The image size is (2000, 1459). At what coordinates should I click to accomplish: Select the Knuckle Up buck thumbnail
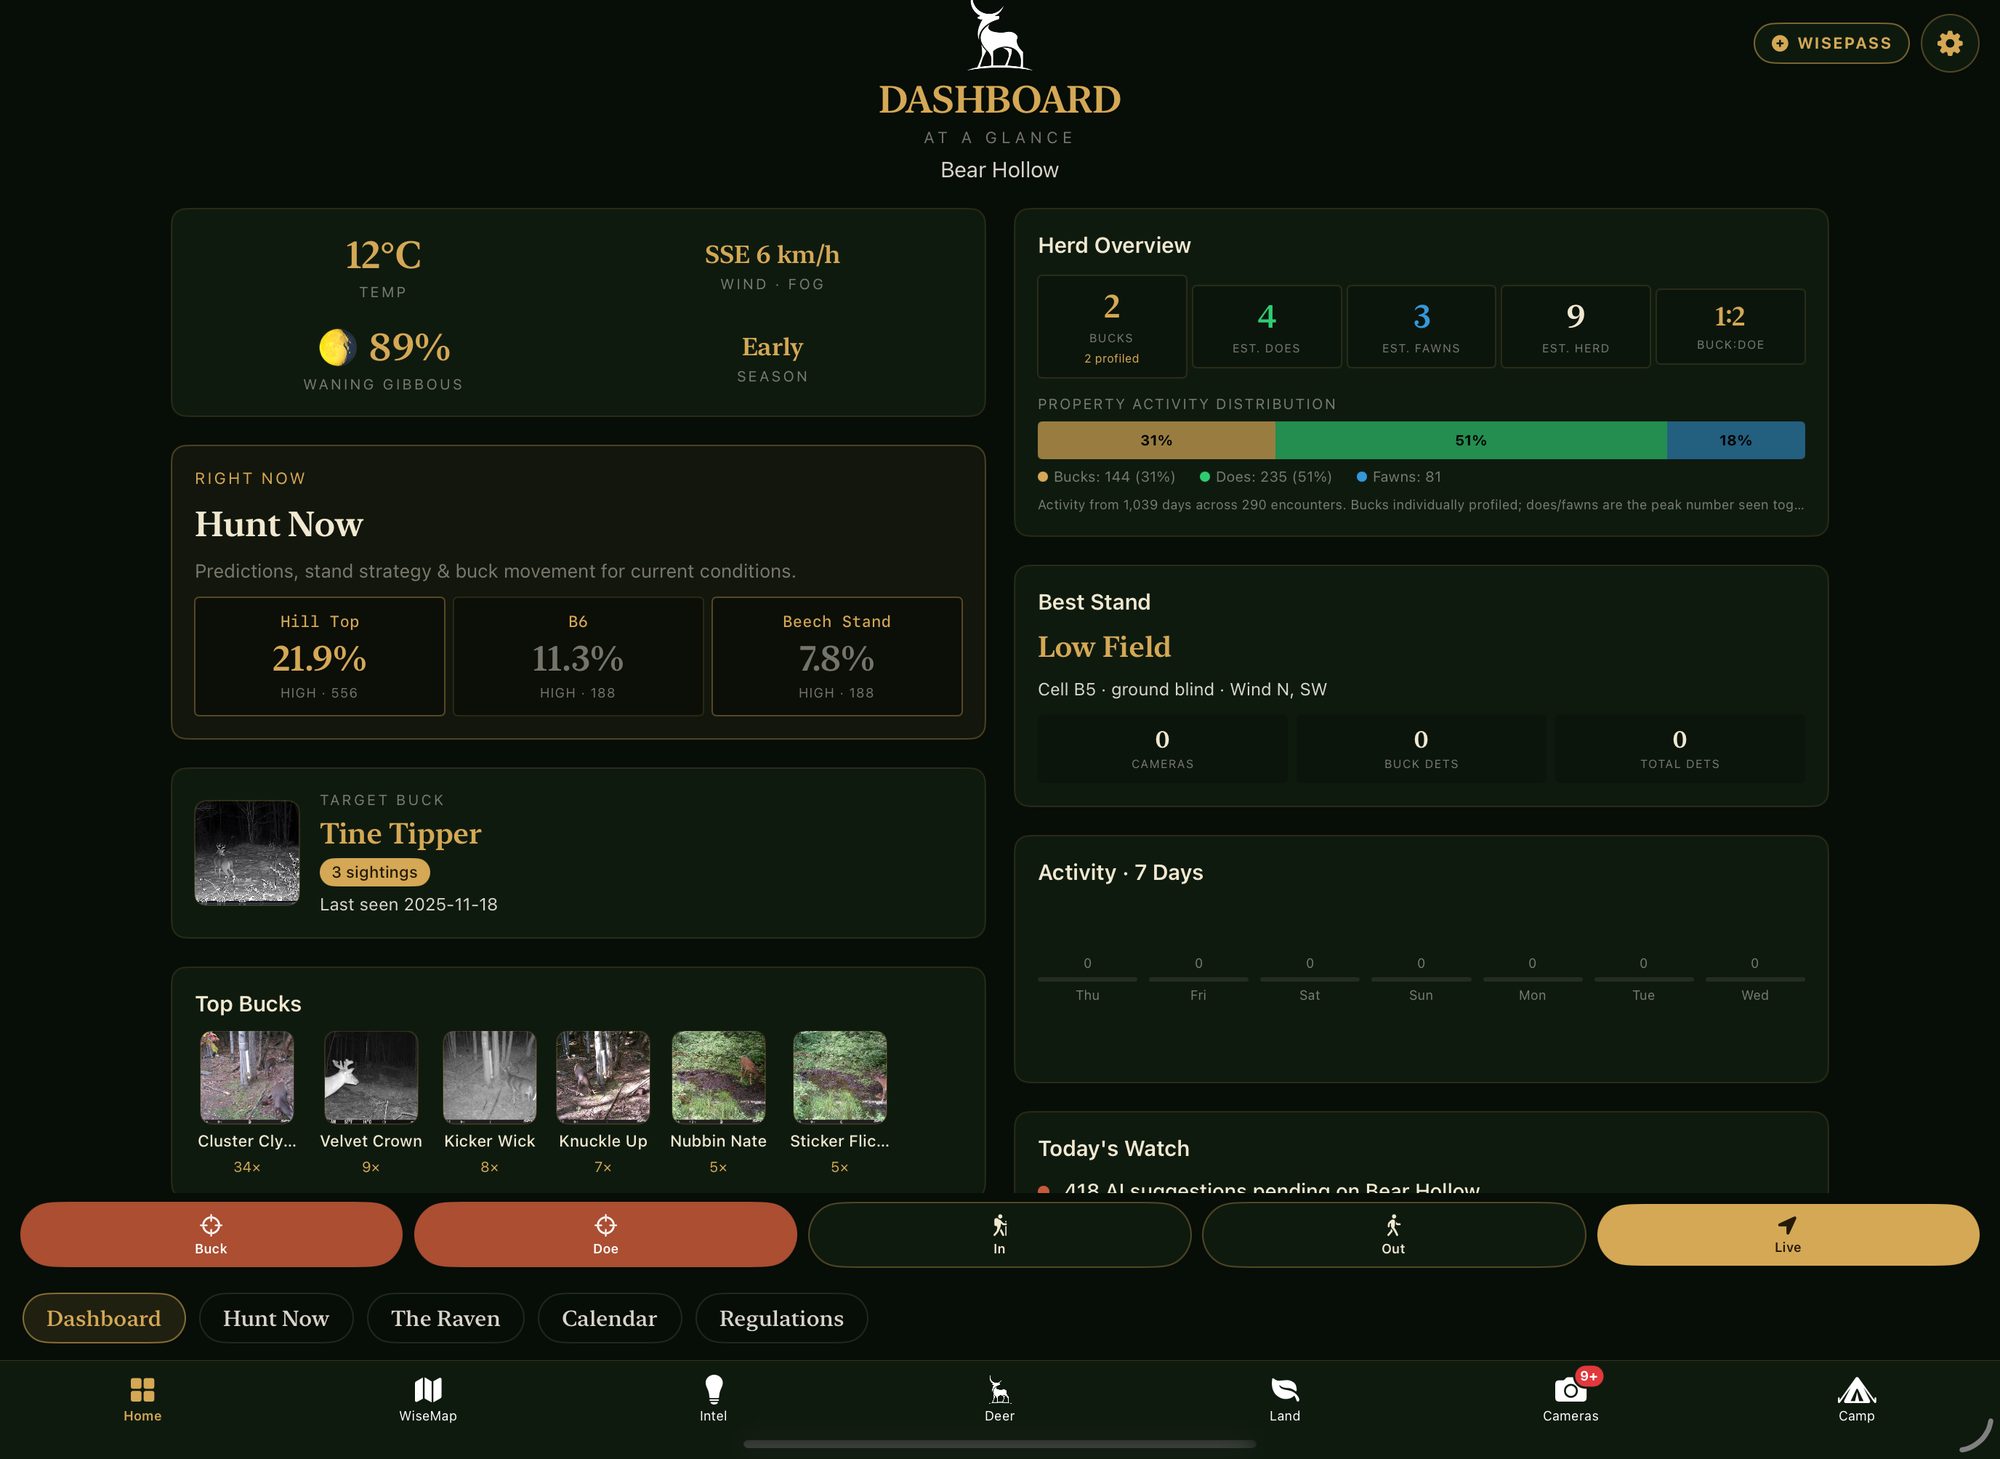603,1077
